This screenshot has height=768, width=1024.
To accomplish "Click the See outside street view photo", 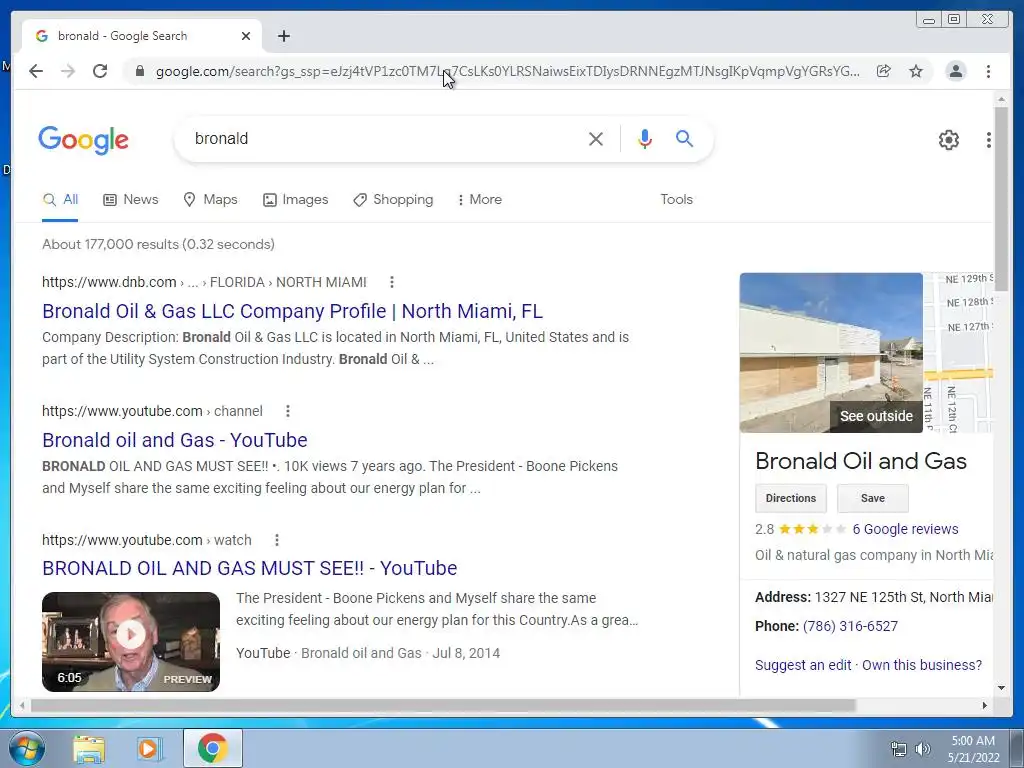I will [831, 353].
